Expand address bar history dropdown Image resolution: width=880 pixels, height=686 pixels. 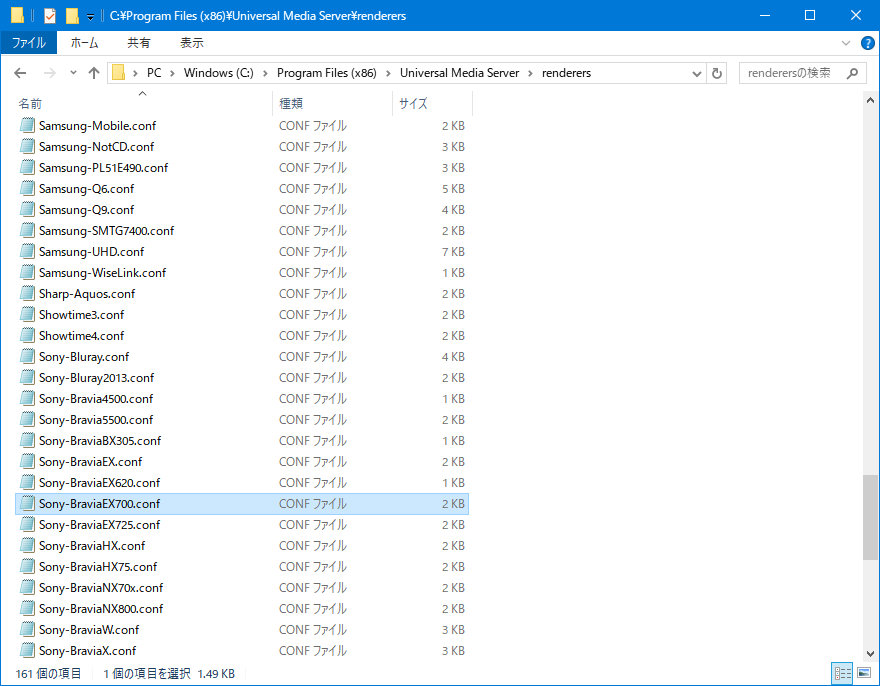696,74
